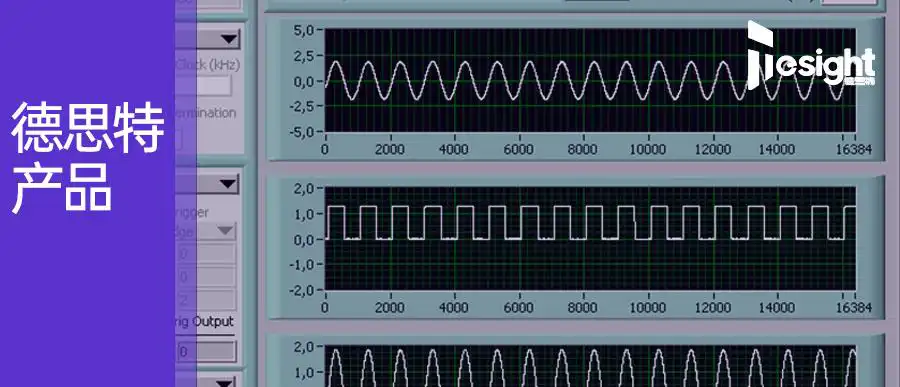Select the 2,0 top label on square graph

pyautogui.click(x=304, y=188)
